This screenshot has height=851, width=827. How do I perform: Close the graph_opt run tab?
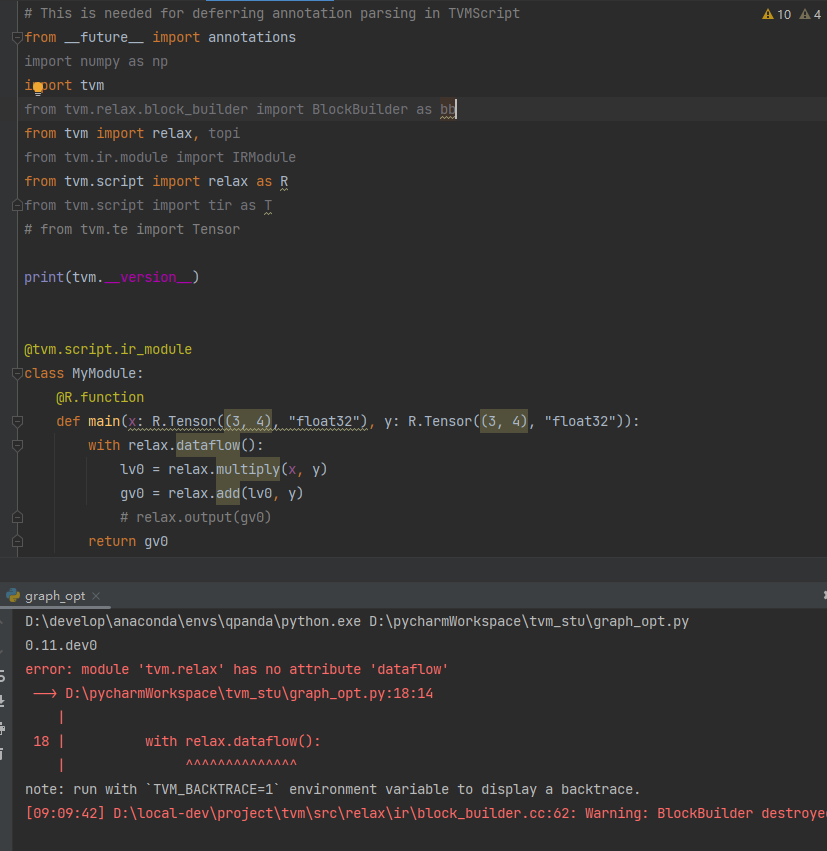(x=96, y=596)
